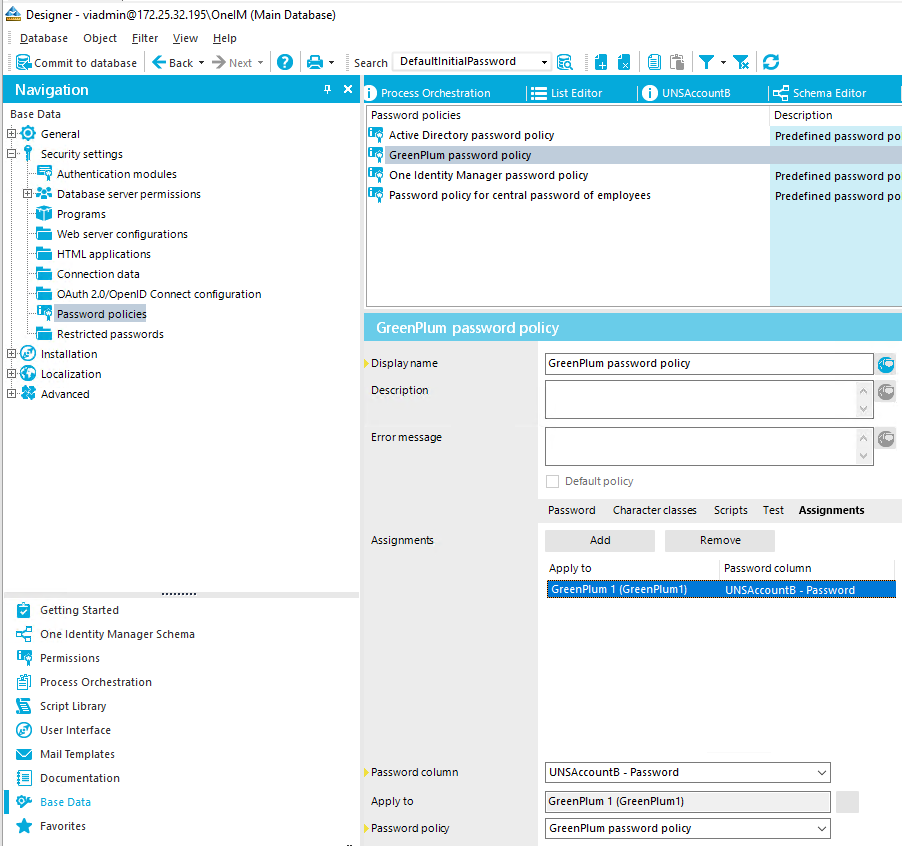The image size is (902, 846).
Task: Click the Commit to database icon
Action: pos(22,62)
